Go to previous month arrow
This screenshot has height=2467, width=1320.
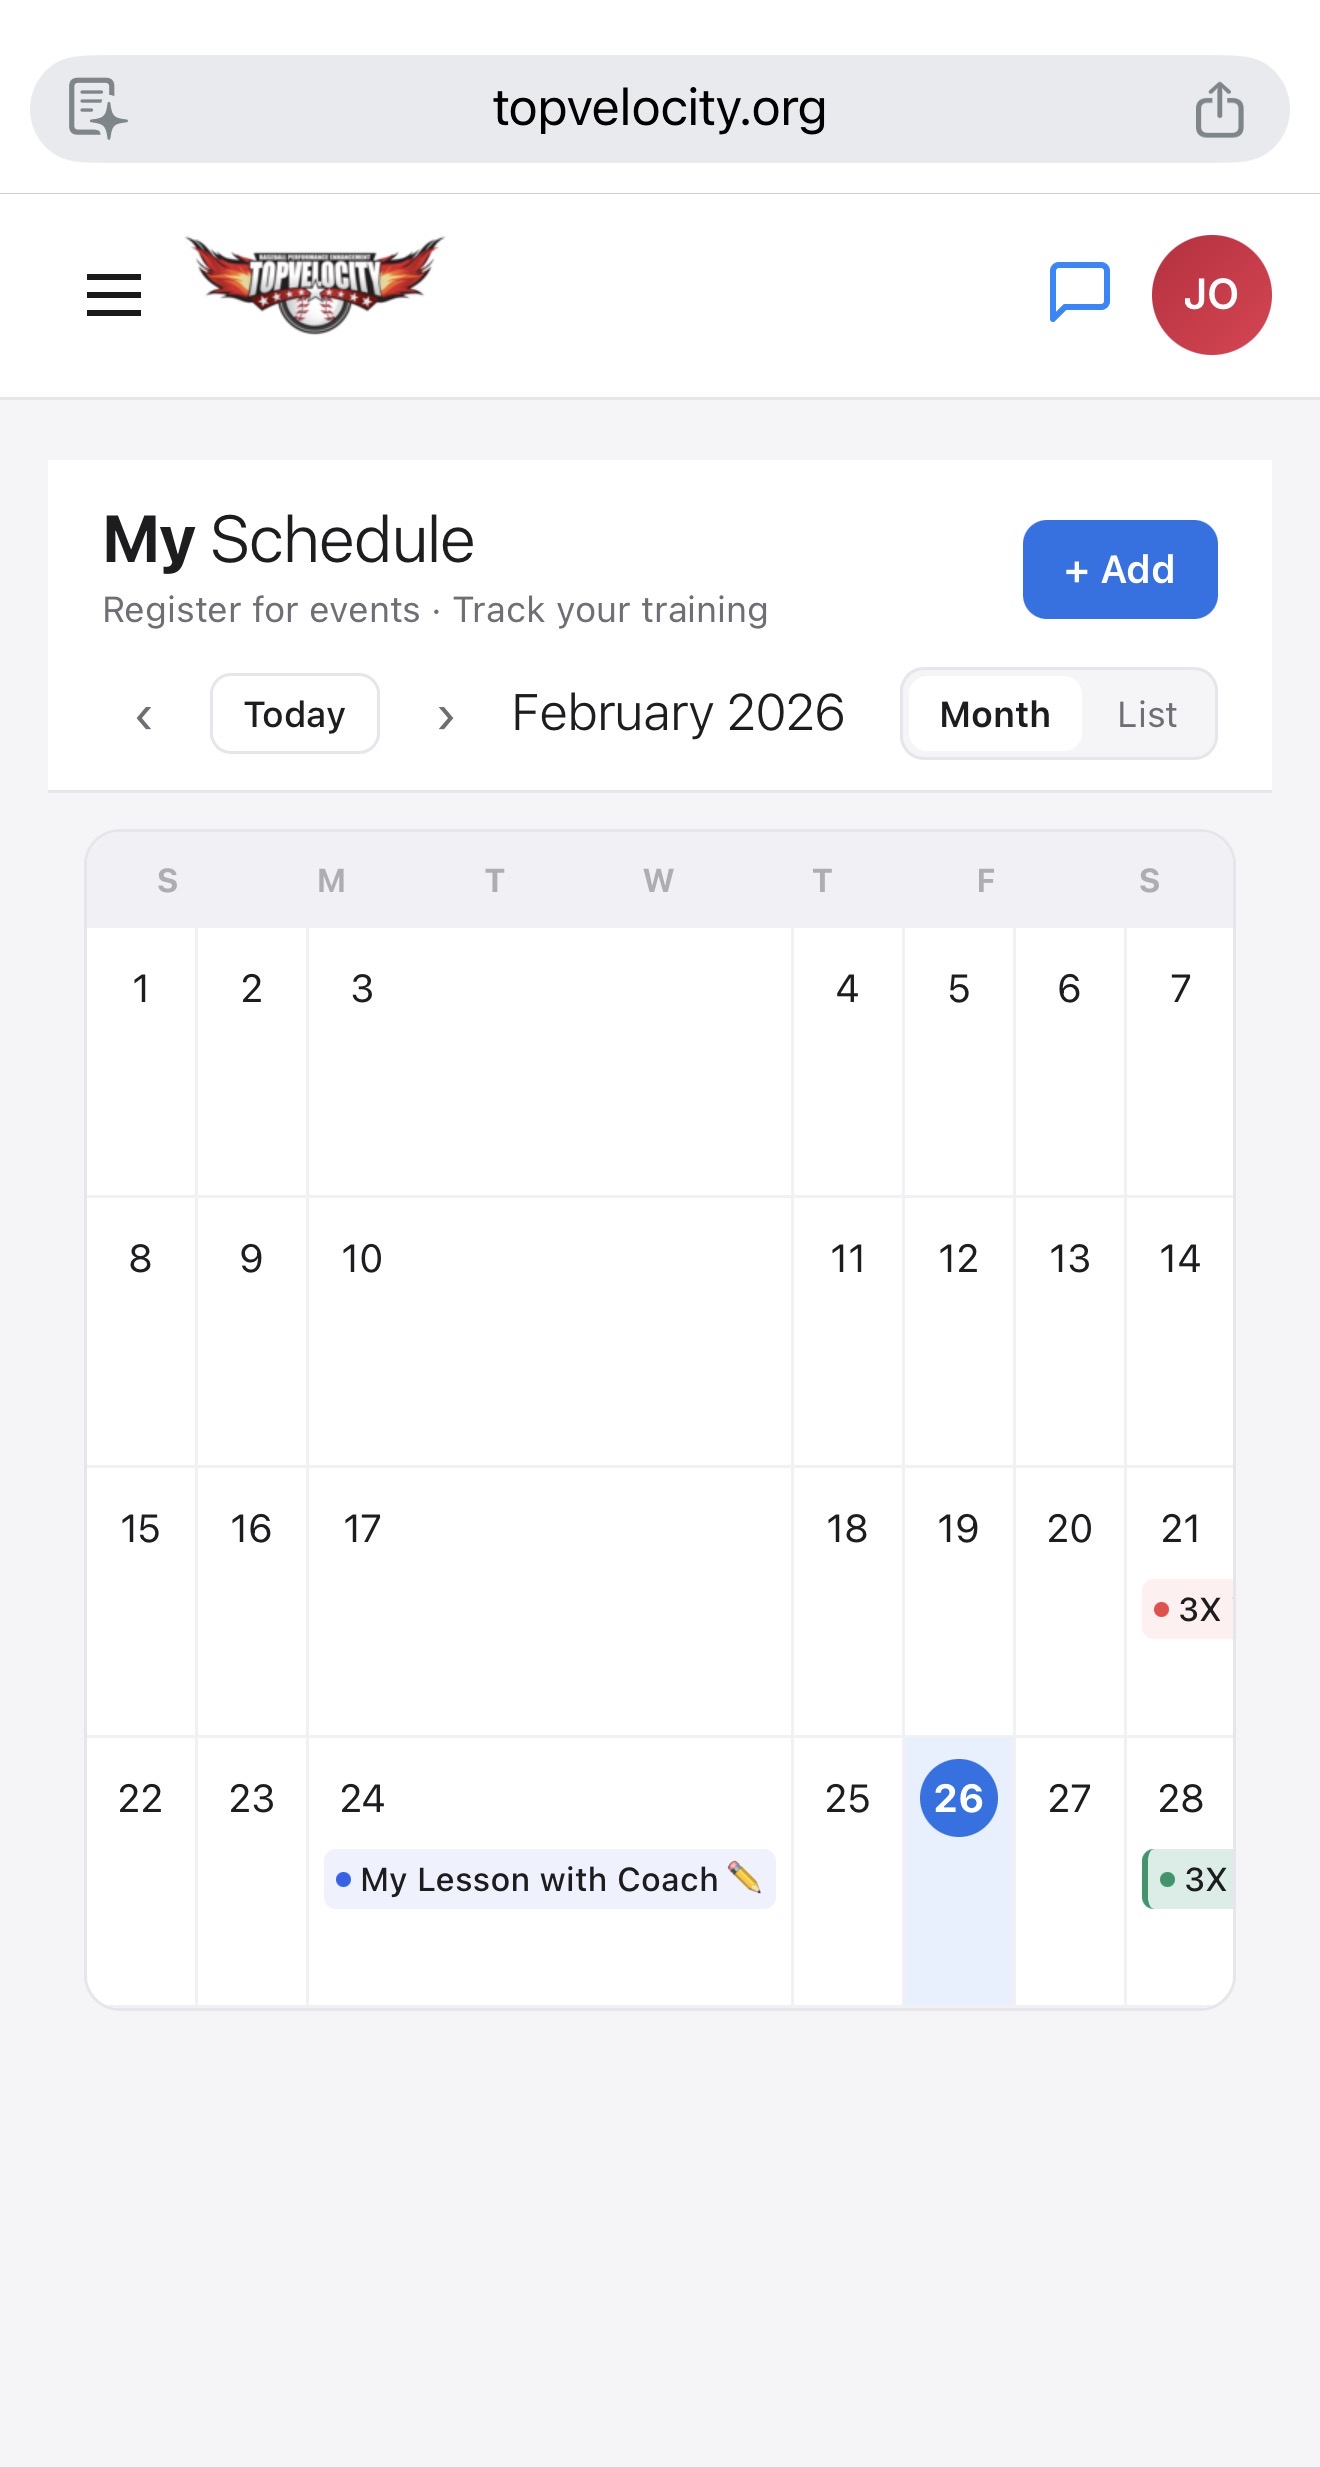[x=144, y=716]
